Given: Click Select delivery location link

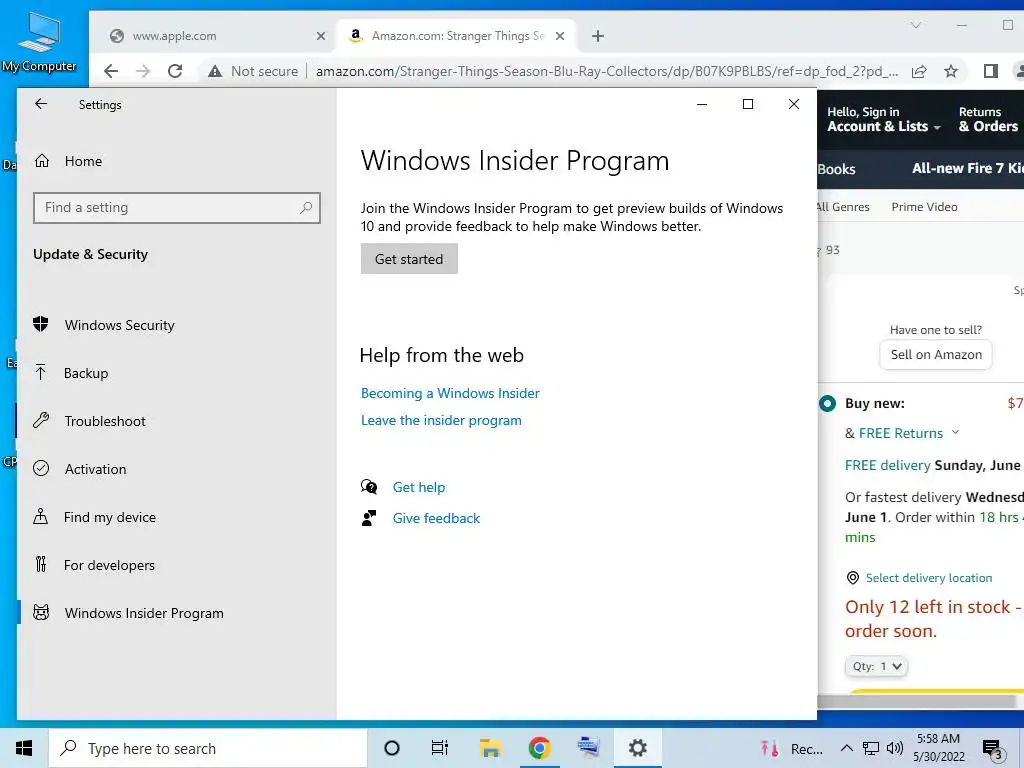Looking at the screenshot, I should 929,578.
